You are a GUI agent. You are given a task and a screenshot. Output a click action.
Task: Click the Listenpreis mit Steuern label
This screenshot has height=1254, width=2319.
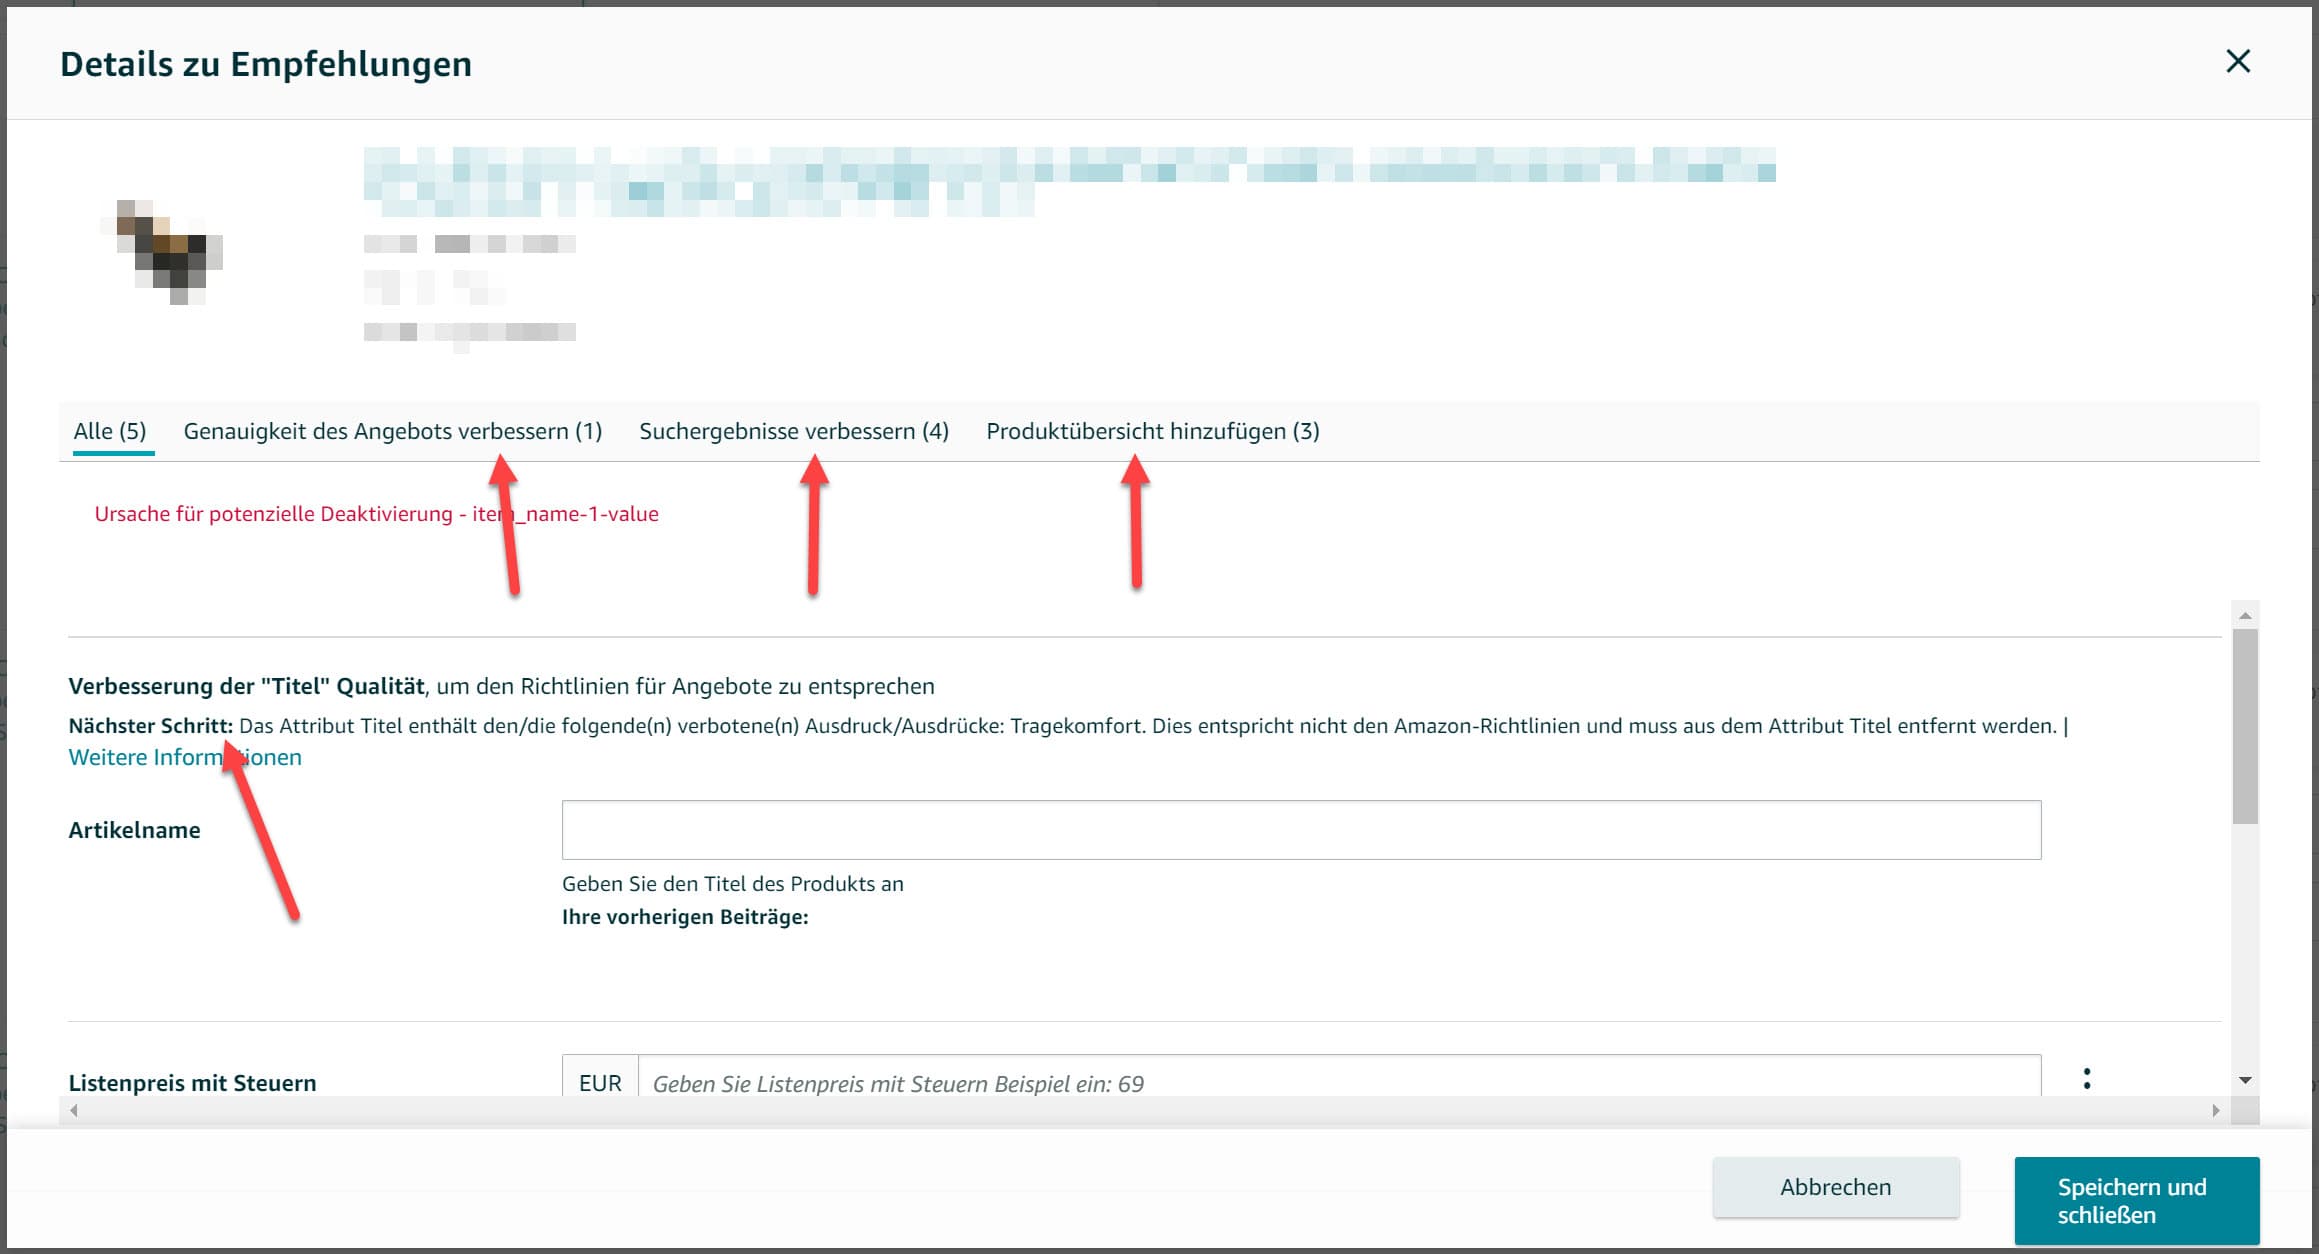pyautogui.click(x=192, y=1083)
